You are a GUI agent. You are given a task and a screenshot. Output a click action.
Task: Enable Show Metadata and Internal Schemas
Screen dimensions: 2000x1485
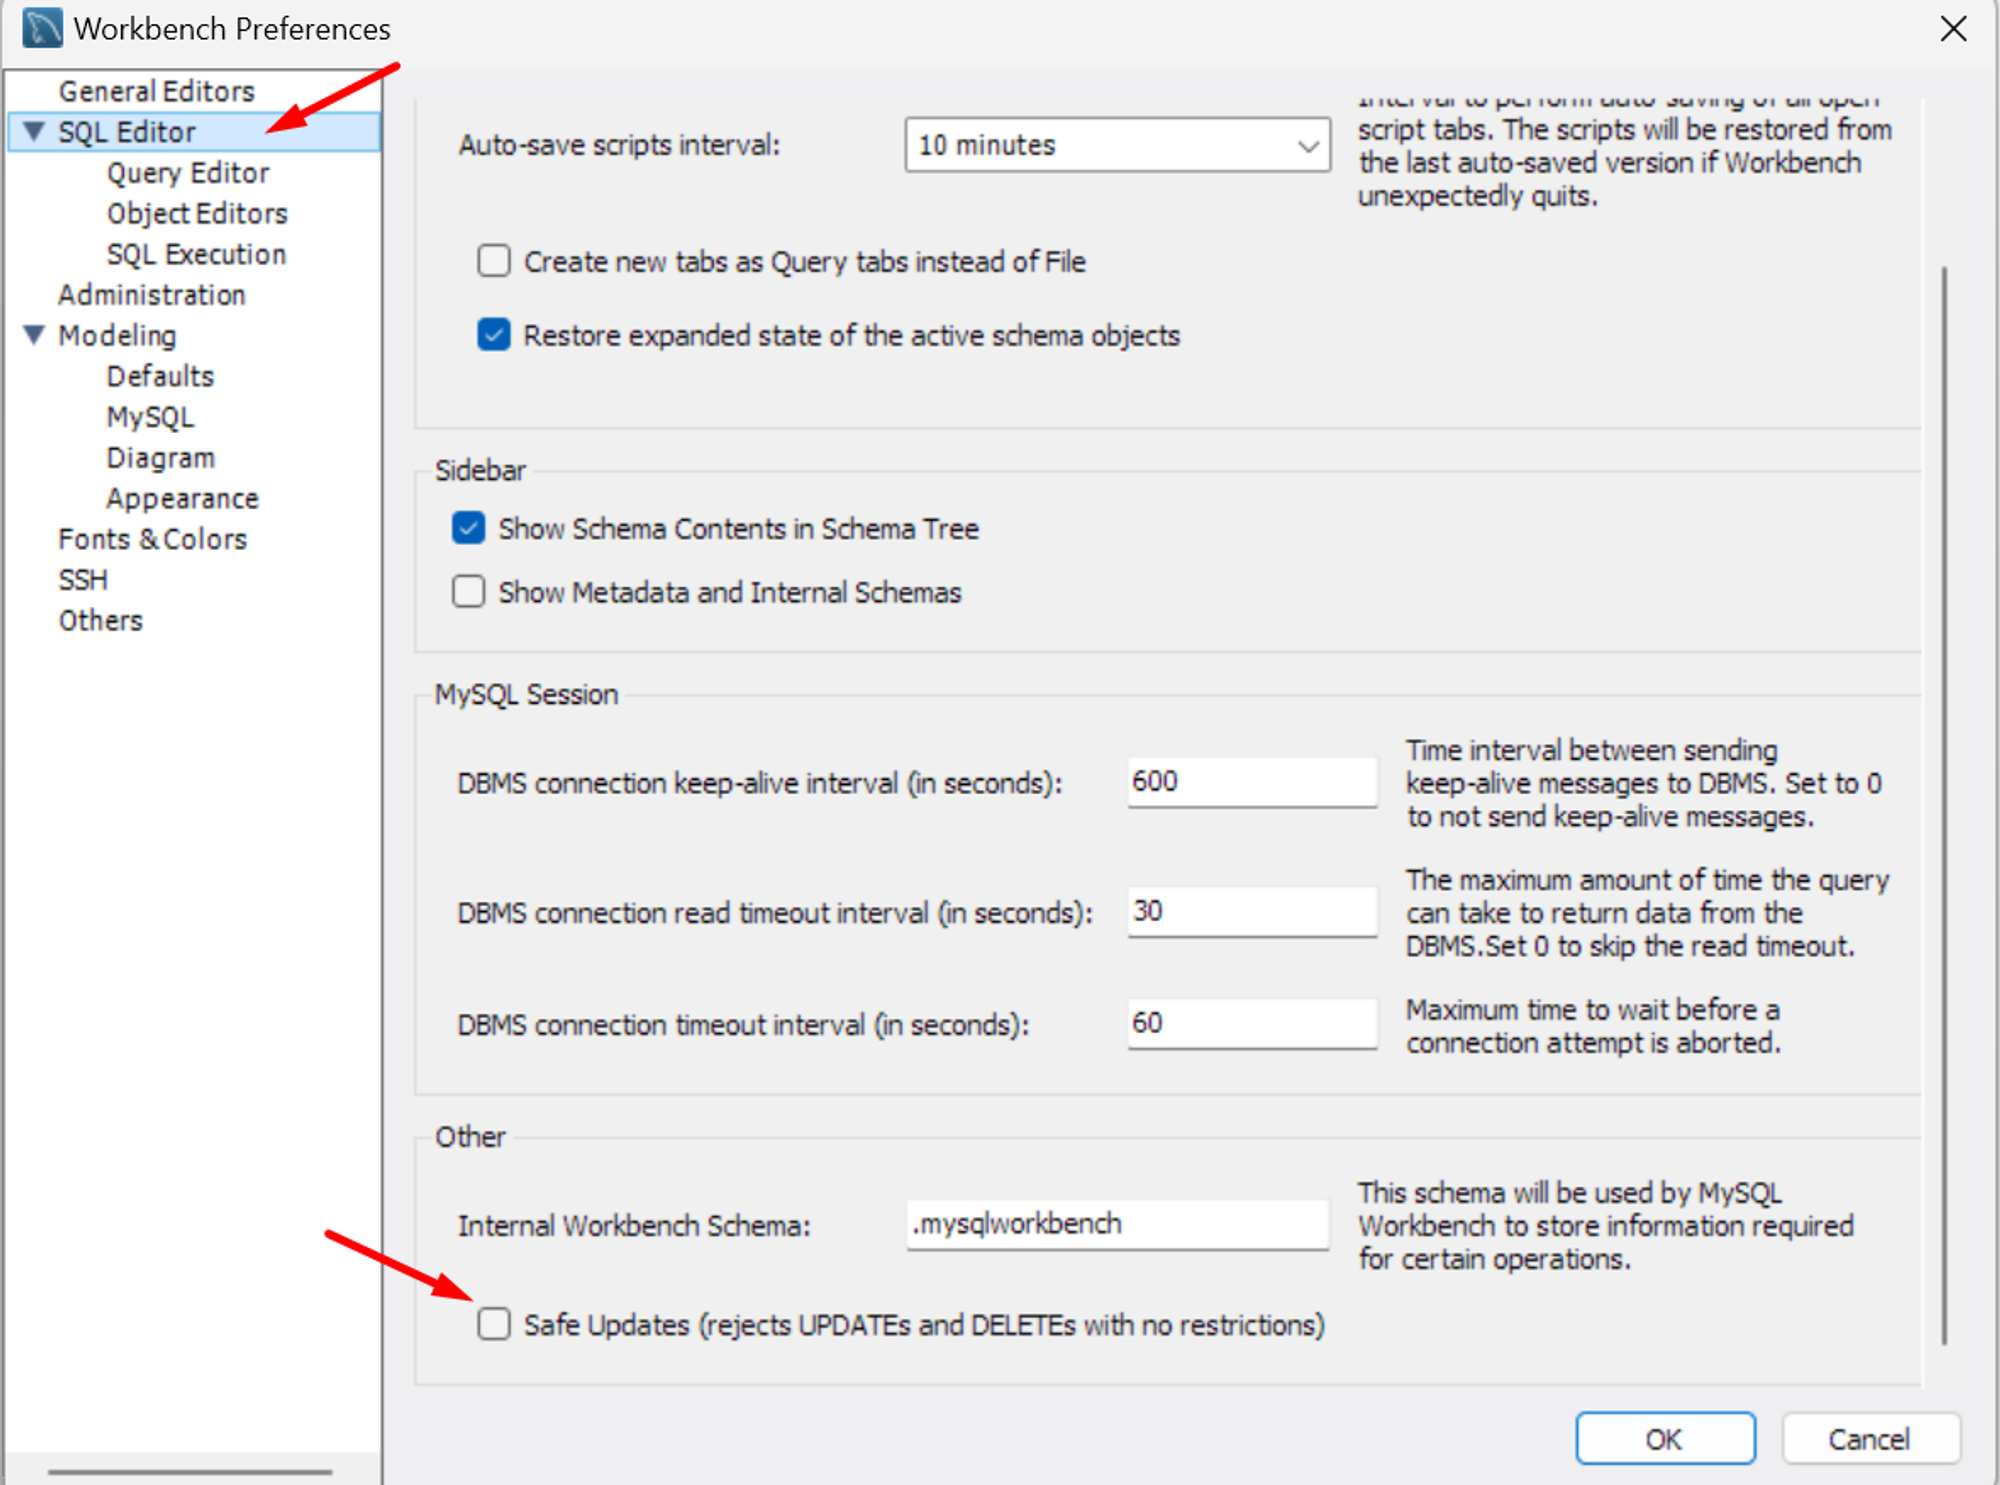coord(468,592)
